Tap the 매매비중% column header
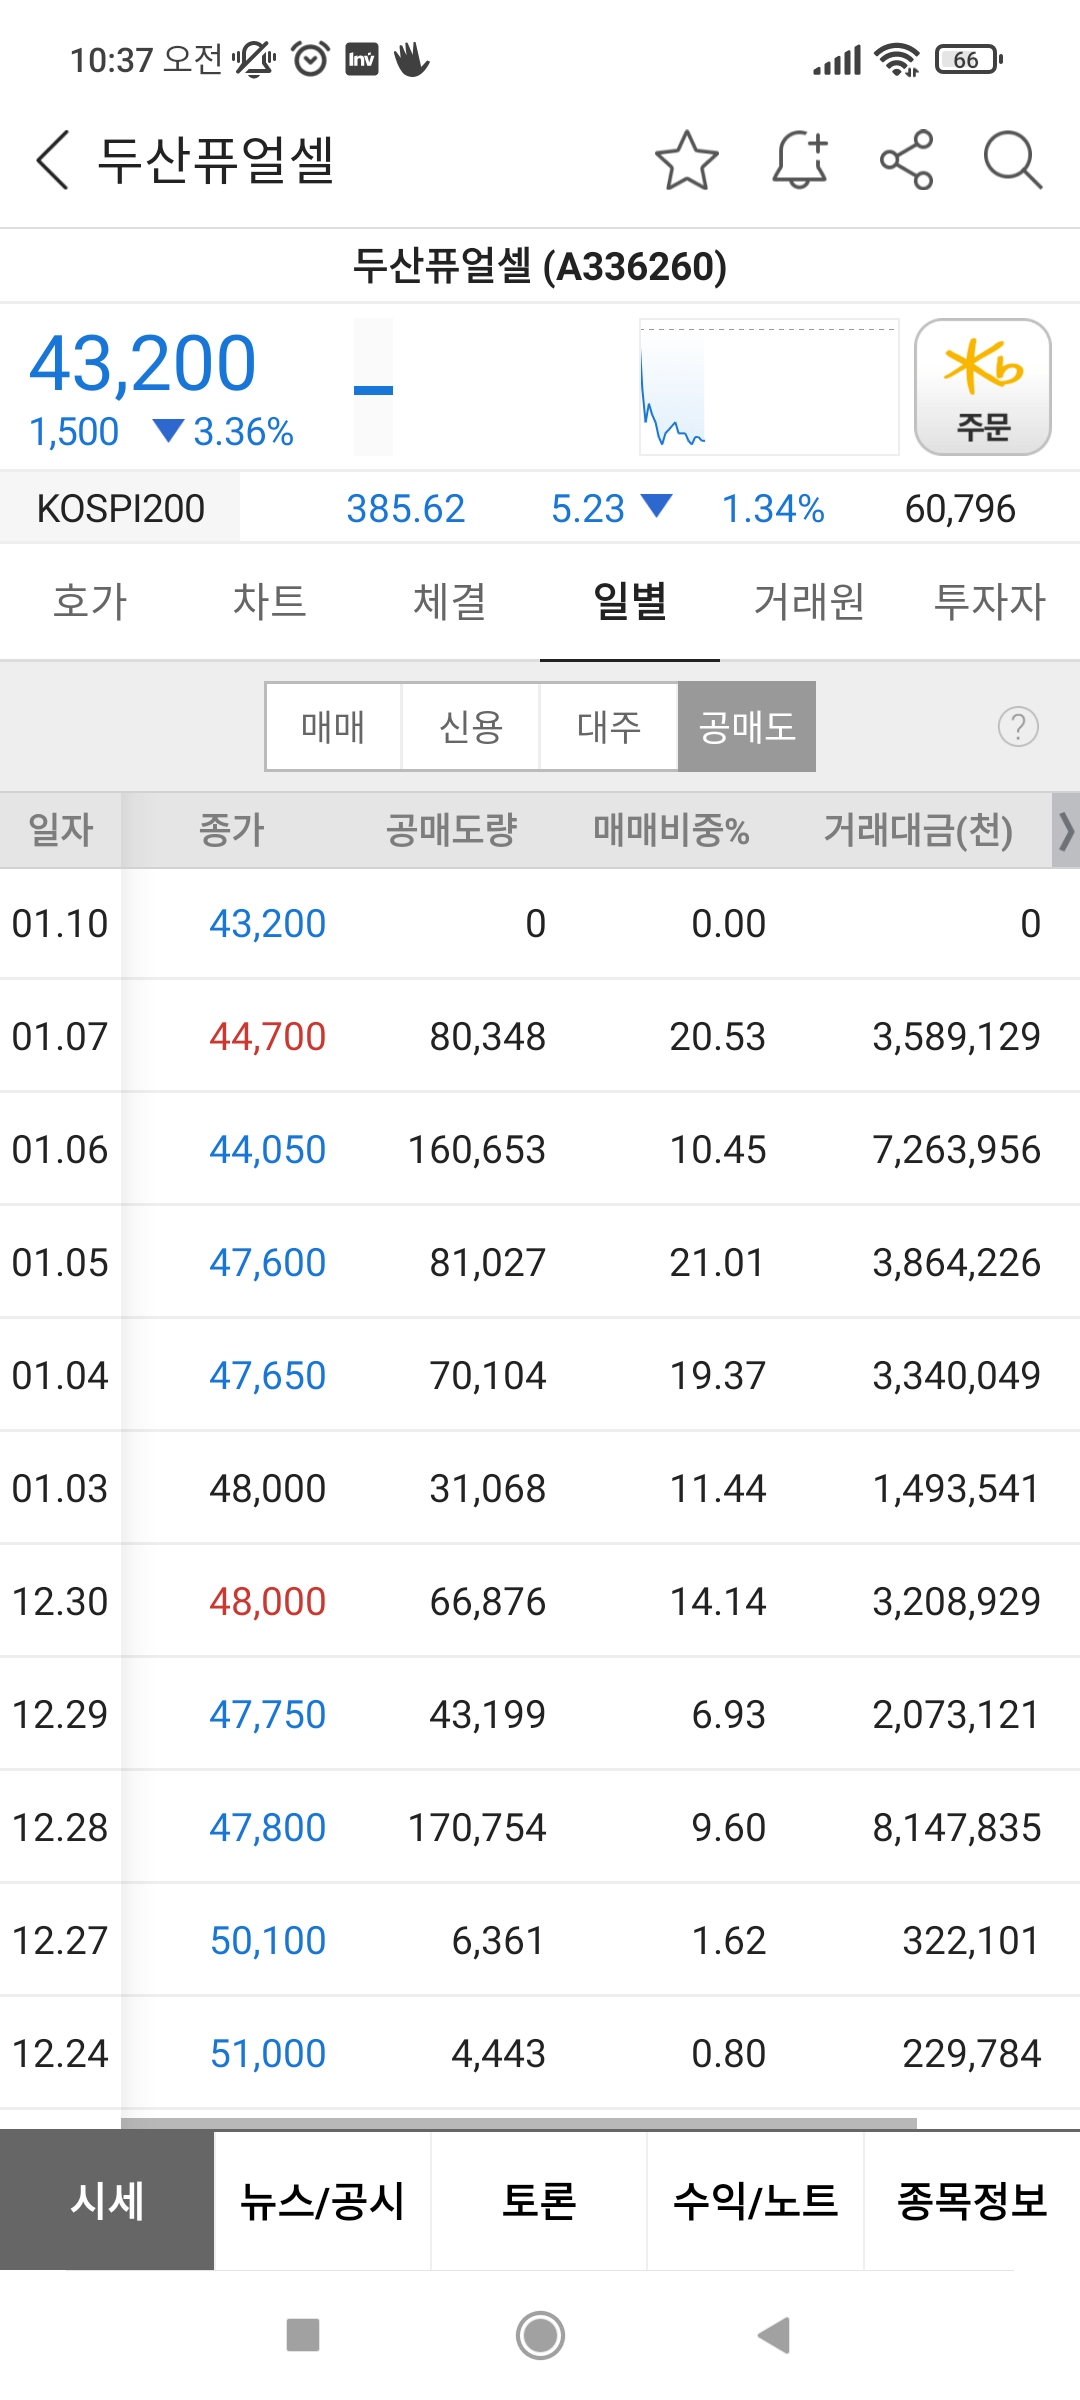The image size is (1080, 2400). point(671,830)
